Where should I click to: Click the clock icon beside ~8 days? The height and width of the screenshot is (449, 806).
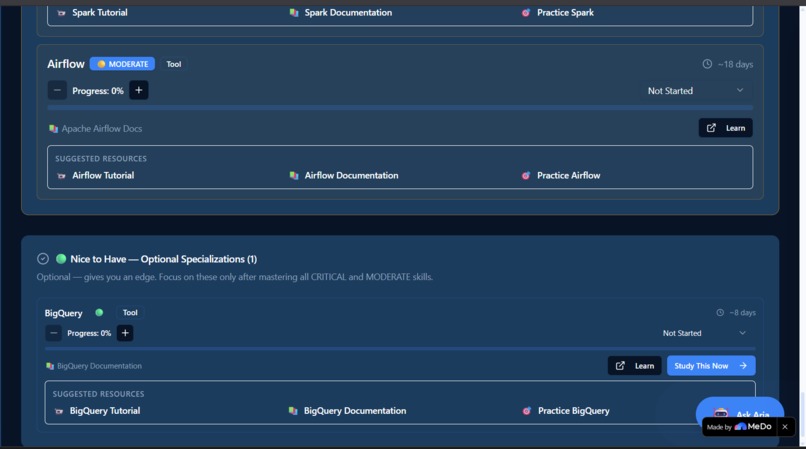720,313
